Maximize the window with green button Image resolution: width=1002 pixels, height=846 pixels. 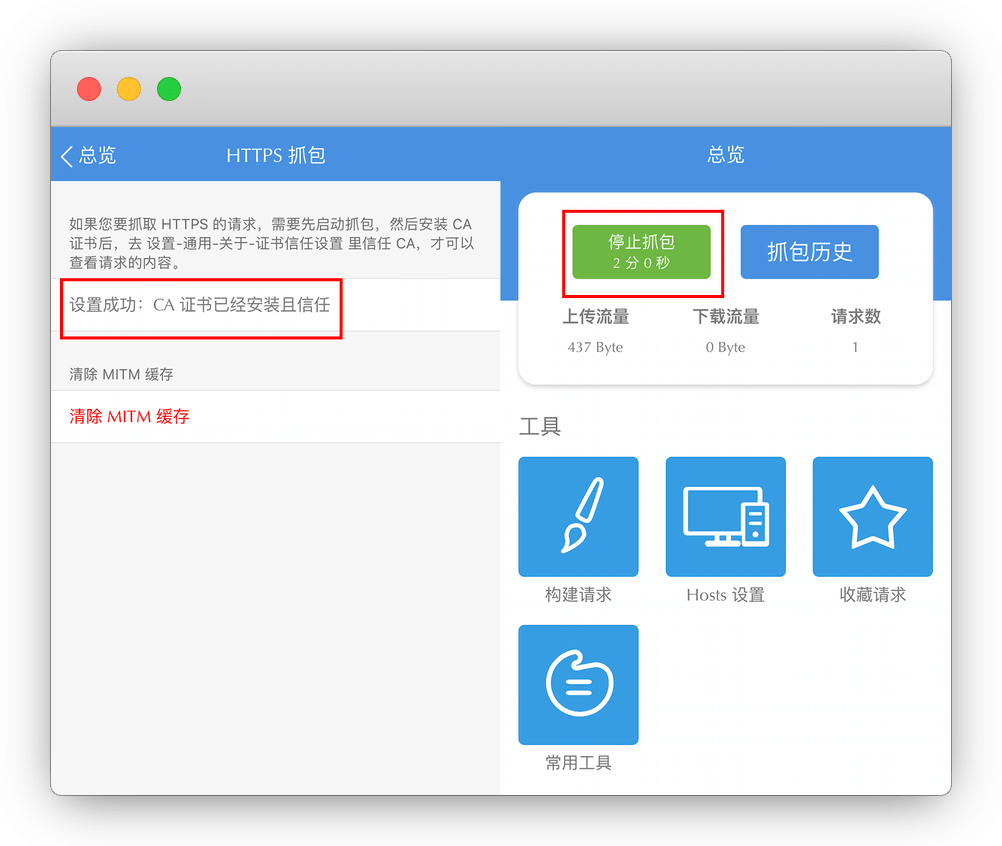[169, 89]
